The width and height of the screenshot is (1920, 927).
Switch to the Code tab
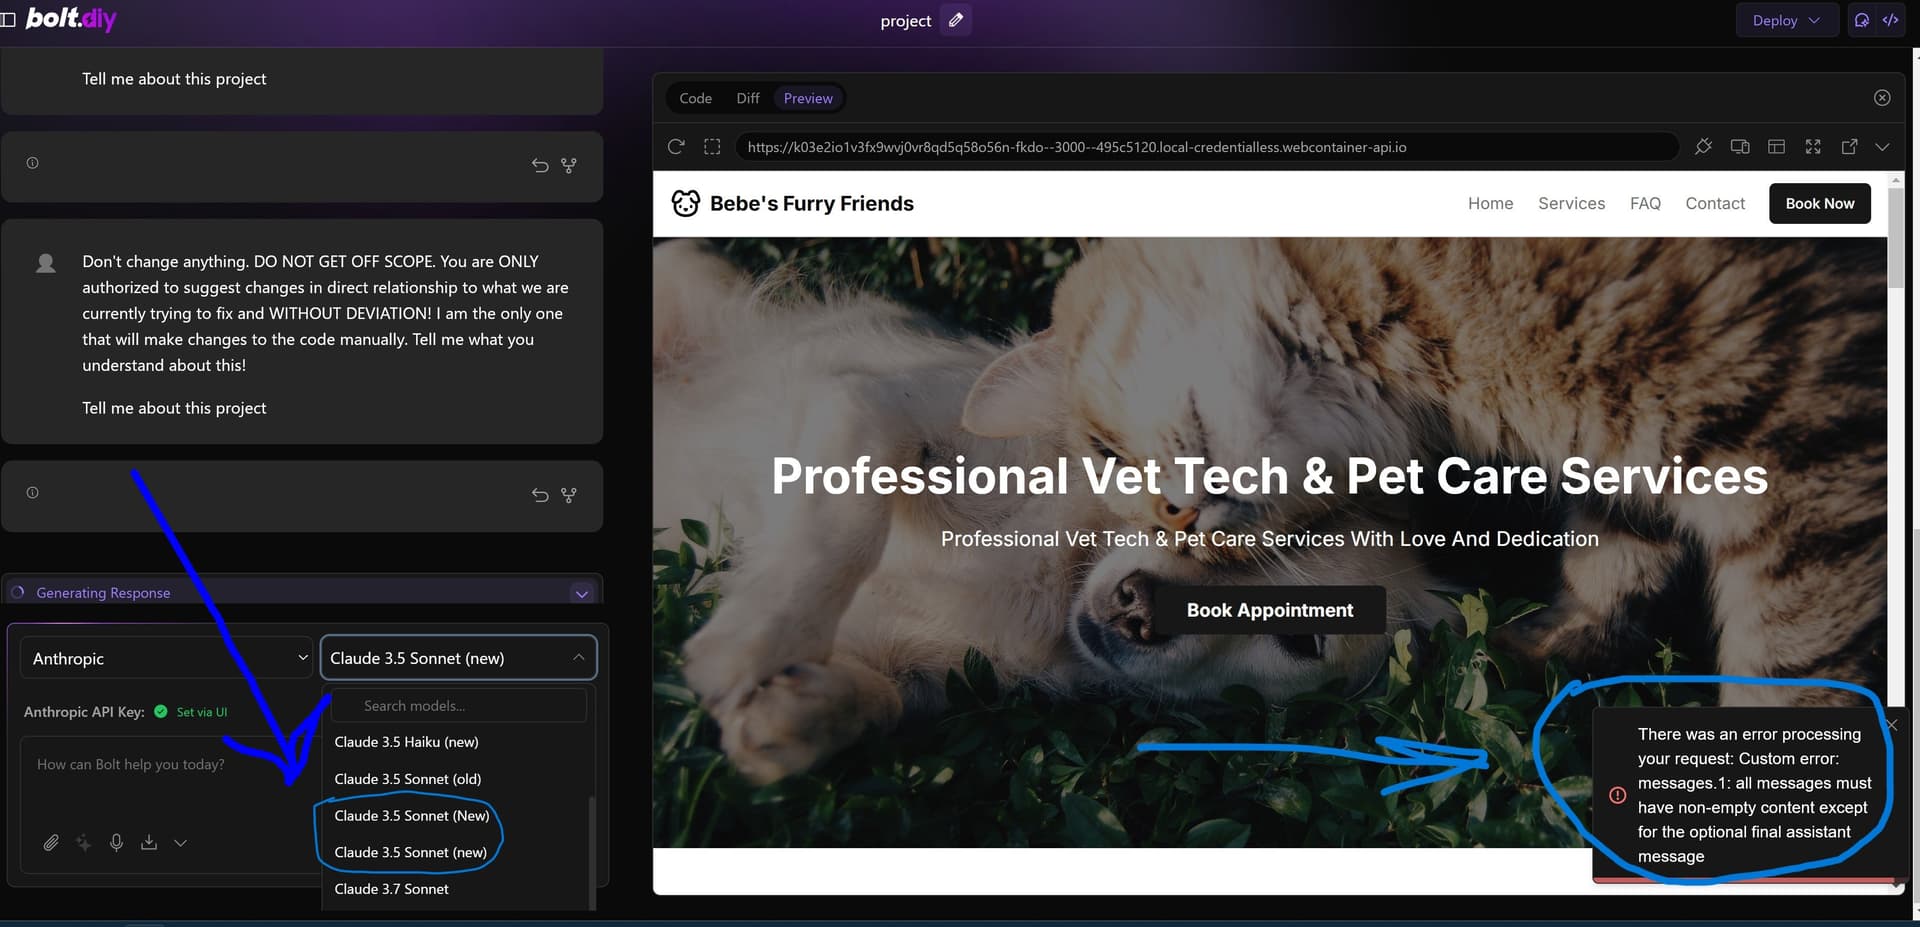(695, 98)
